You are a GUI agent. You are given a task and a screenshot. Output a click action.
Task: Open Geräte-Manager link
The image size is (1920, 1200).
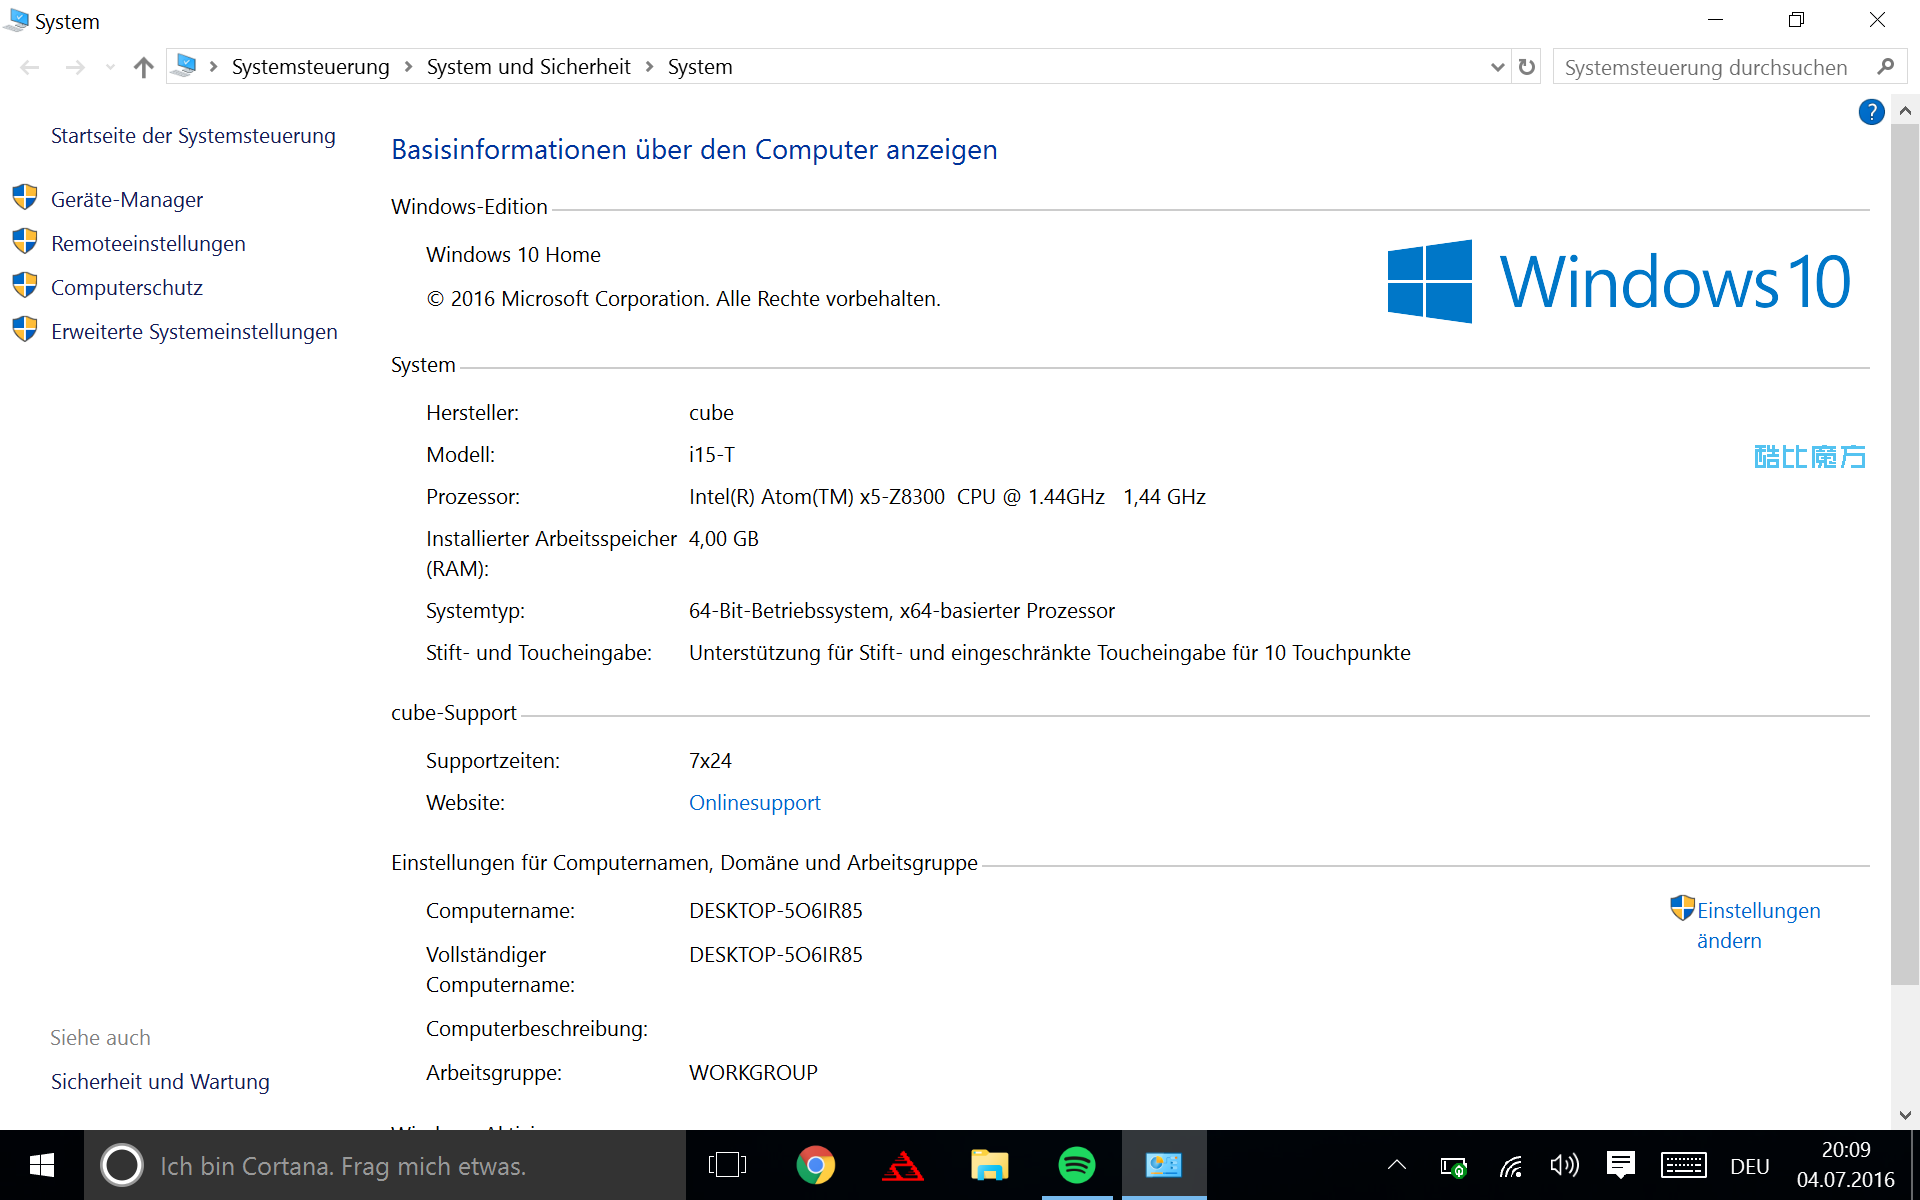click(x=127, y=200)
